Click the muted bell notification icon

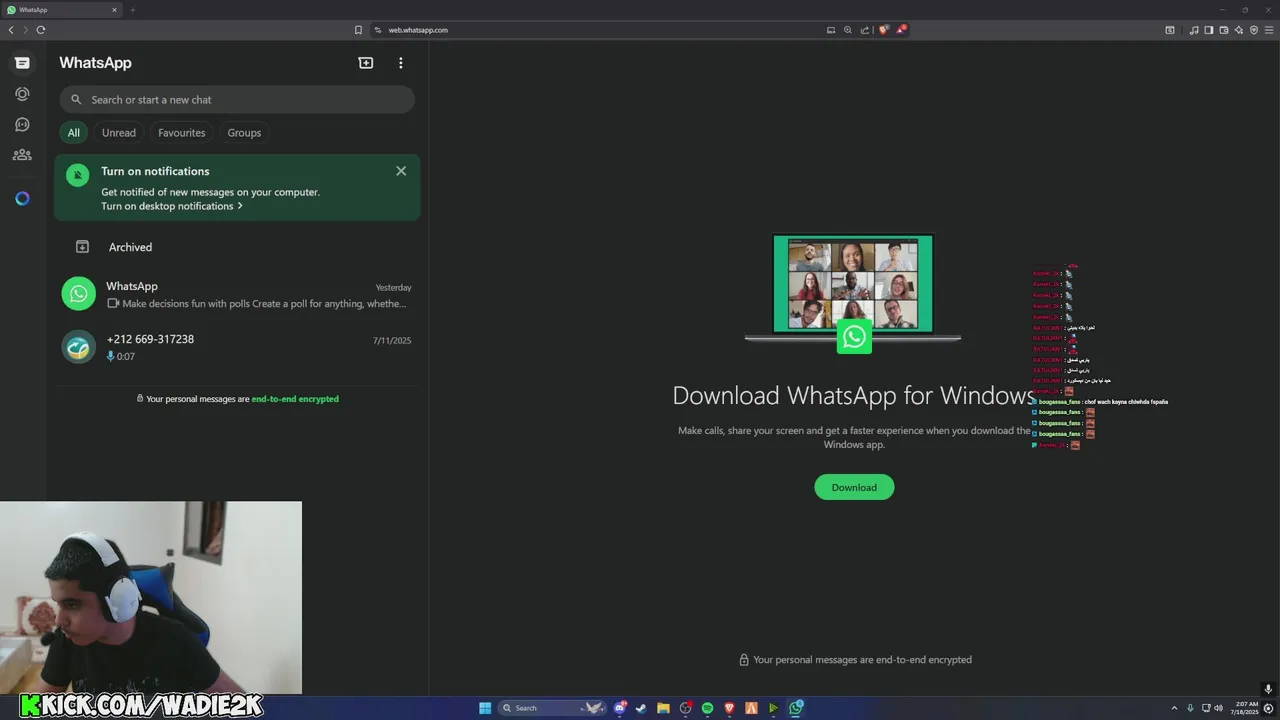point(77,175)
